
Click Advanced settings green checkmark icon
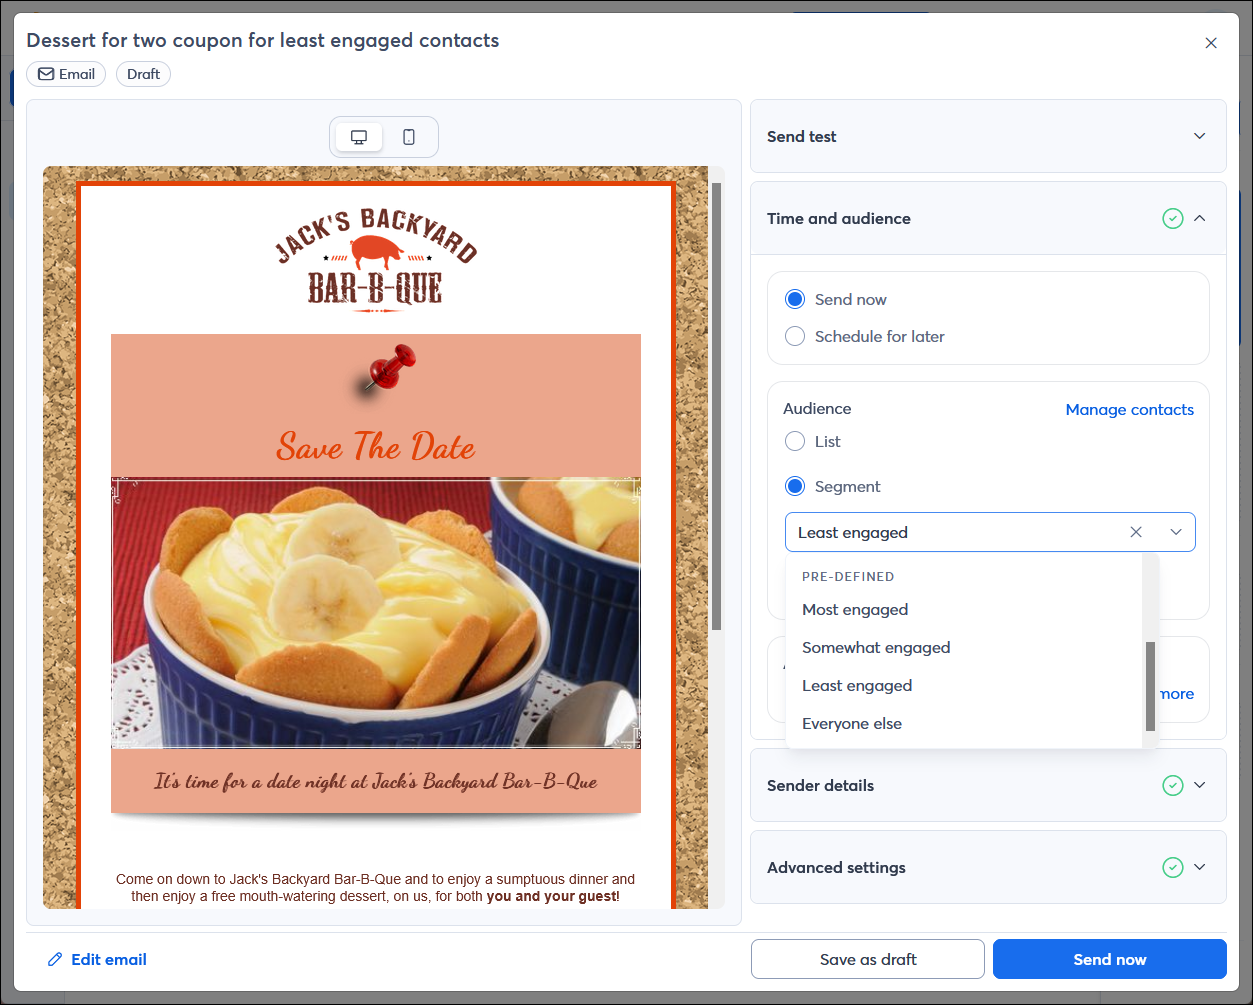1173,867
